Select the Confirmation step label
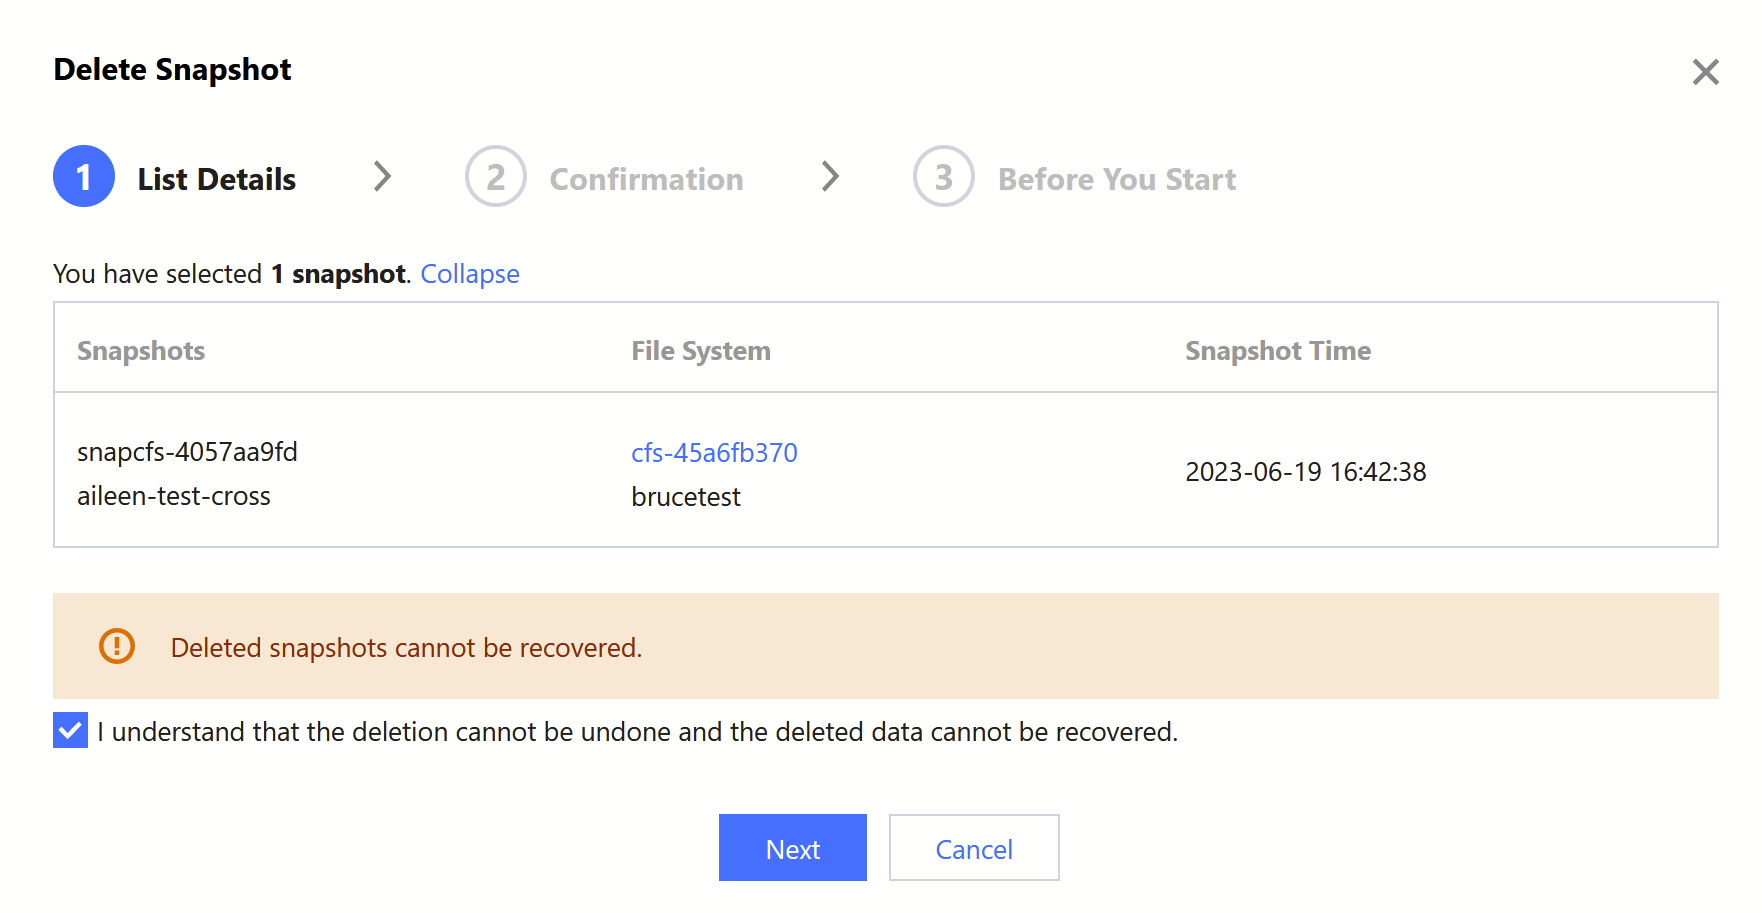The image size is (1762, 913). [x=646, y=179]
